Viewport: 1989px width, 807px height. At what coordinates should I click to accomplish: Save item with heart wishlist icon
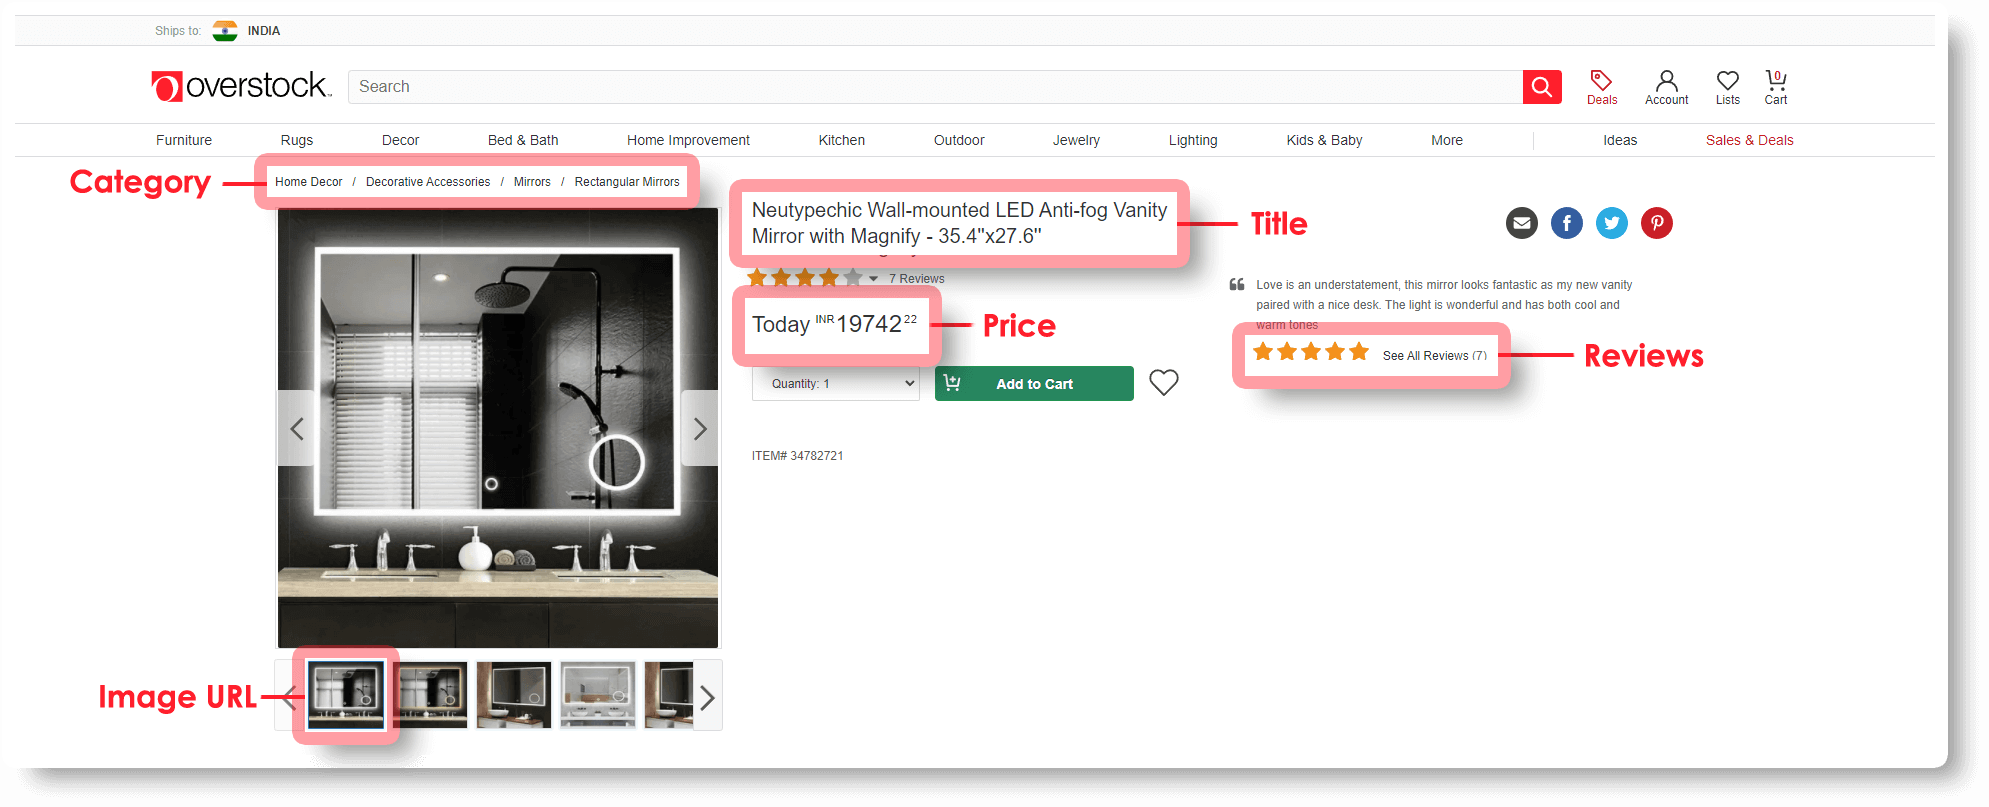(x=1164, y=383)
